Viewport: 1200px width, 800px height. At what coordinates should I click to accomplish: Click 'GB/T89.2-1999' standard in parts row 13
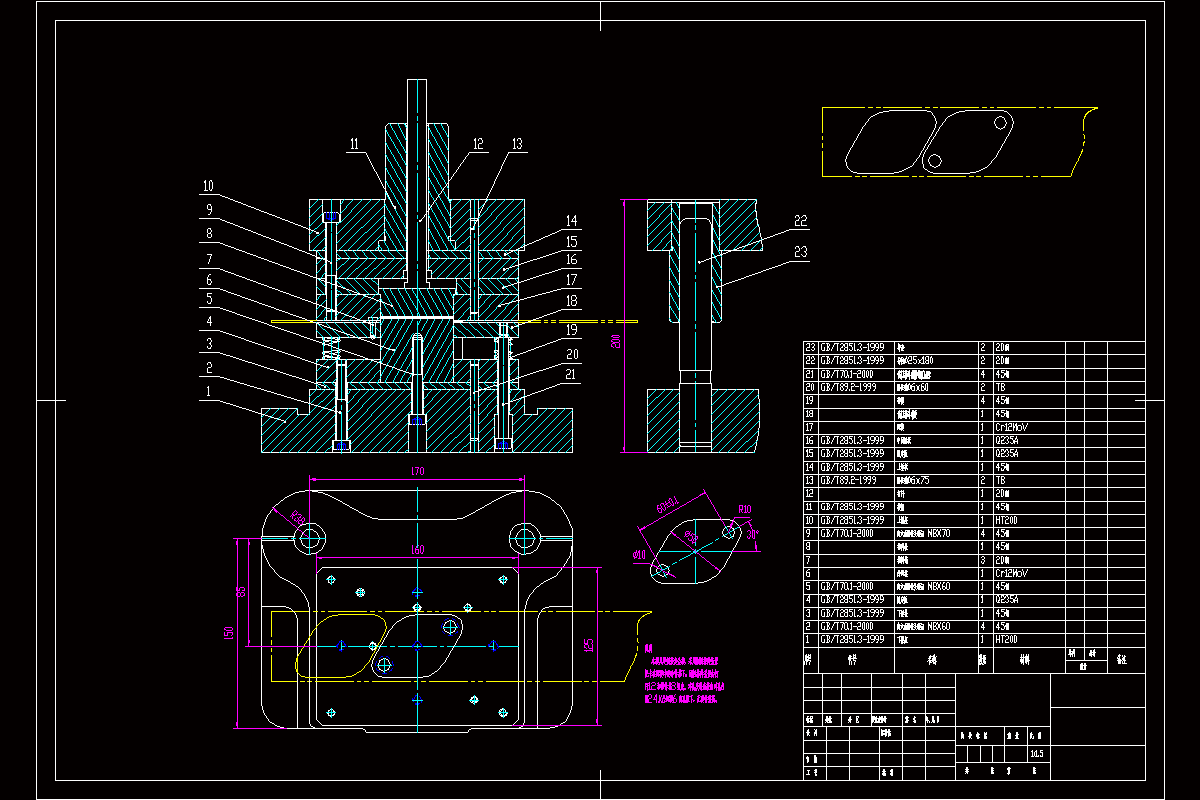point(846,480)
